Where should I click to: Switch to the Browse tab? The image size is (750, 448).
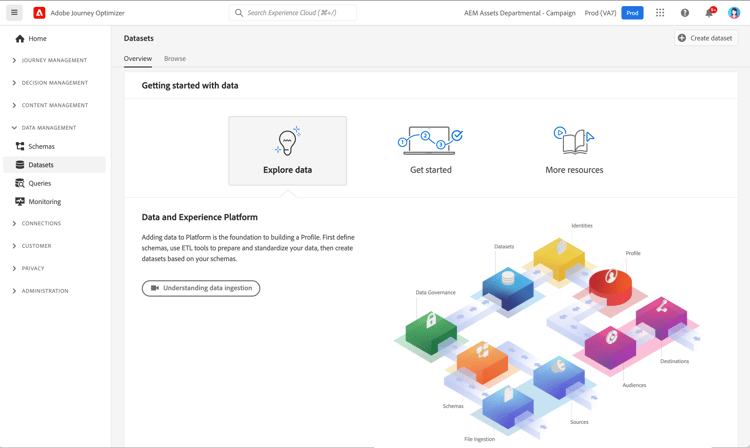[175, 58]
